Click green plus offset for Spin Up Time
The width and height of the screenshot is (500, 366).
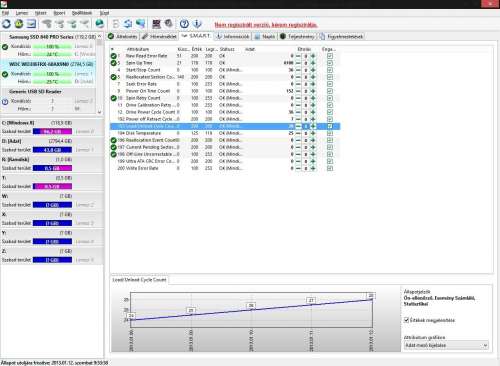click(x=313, y=63)
